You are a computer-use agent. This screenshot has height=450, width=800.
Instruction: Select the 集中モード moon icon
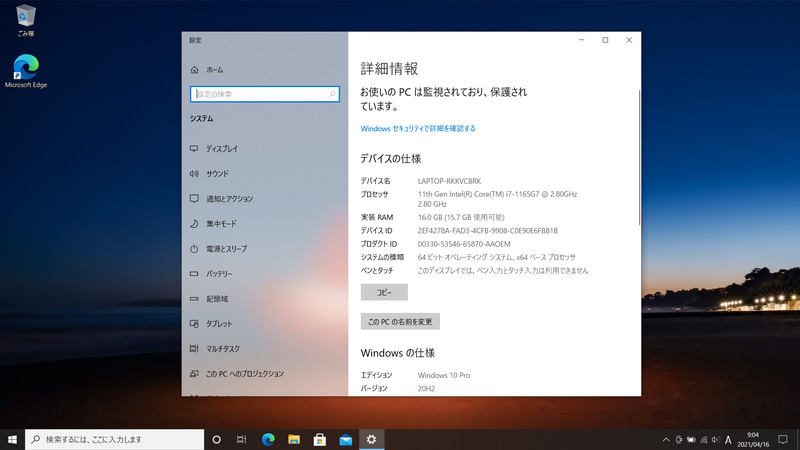(x=194, y=223)
